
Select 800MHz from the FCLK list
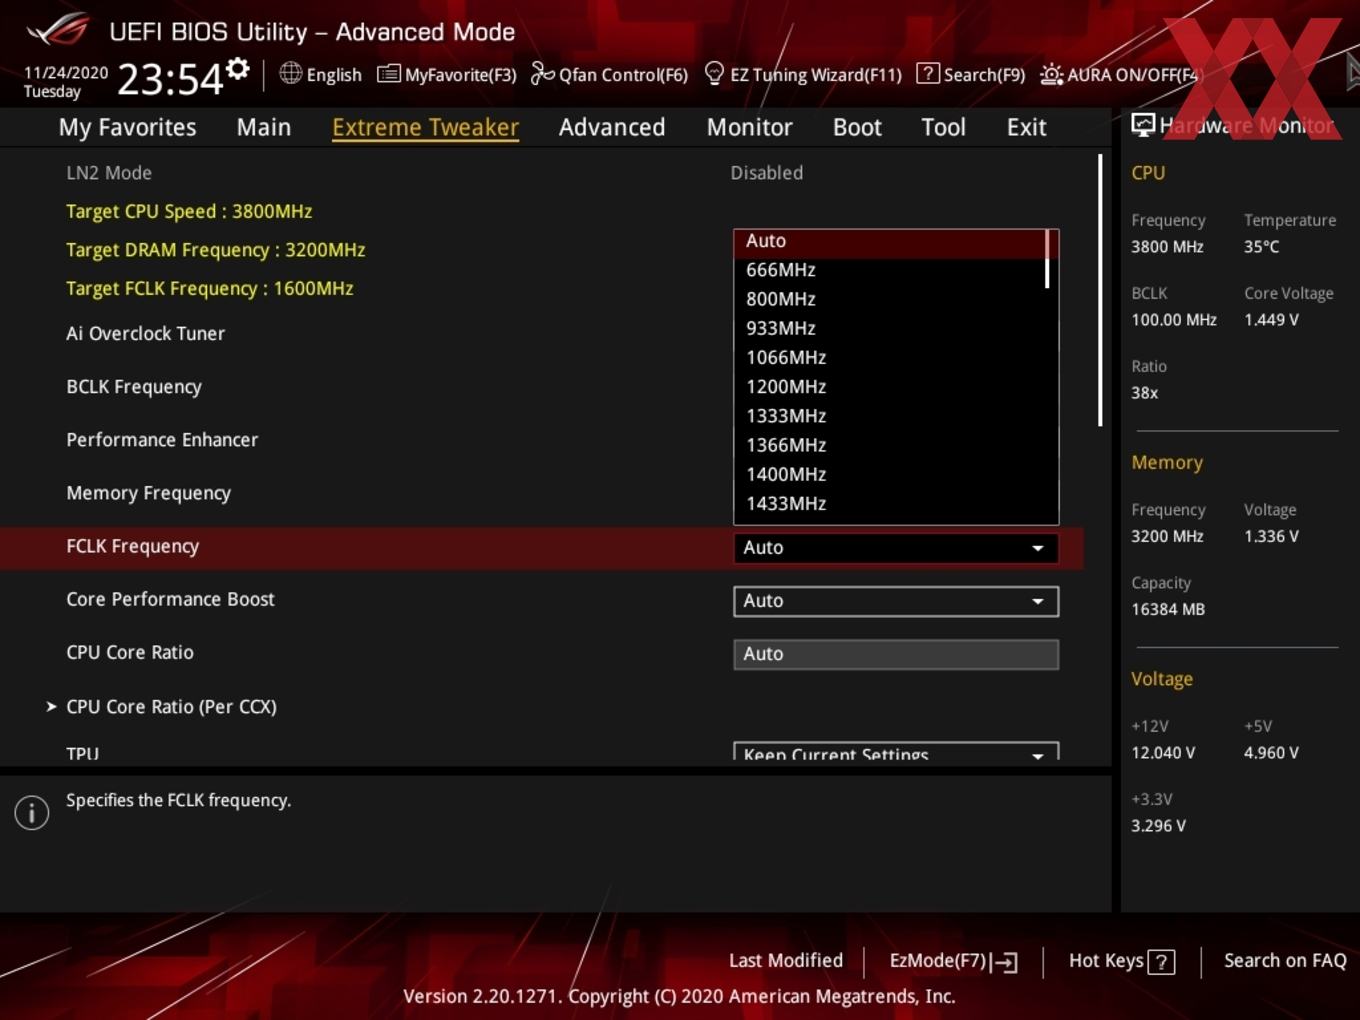click(x=890, y=299)
